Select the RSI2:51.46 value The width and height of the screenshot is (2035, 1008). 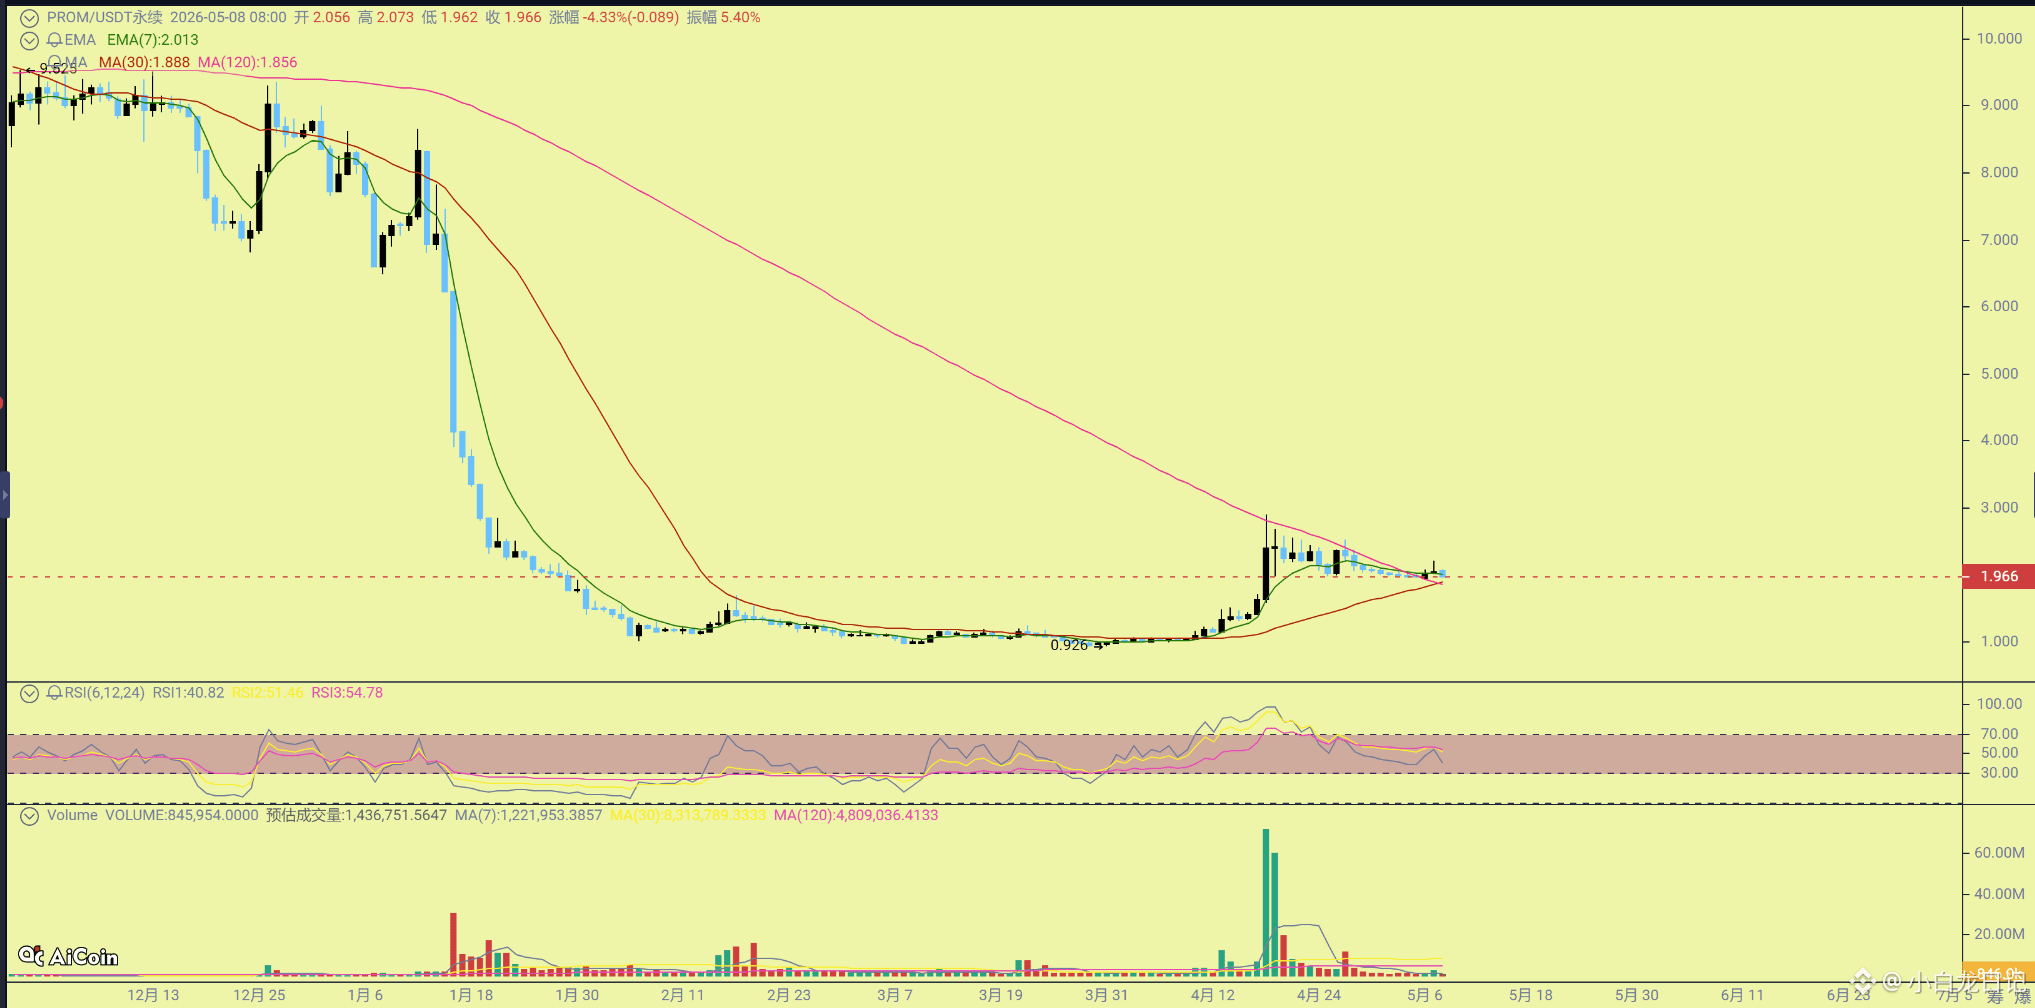pos(268,693)
